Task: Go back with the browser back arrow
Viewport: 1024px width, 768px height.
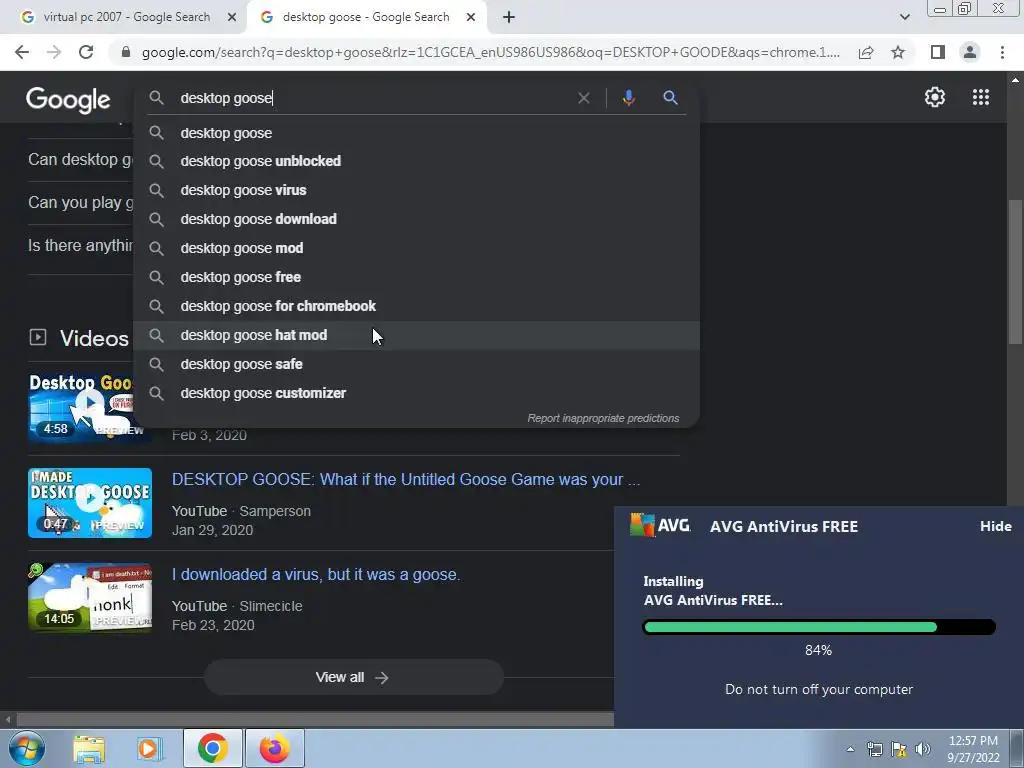Action: point(22,52)
